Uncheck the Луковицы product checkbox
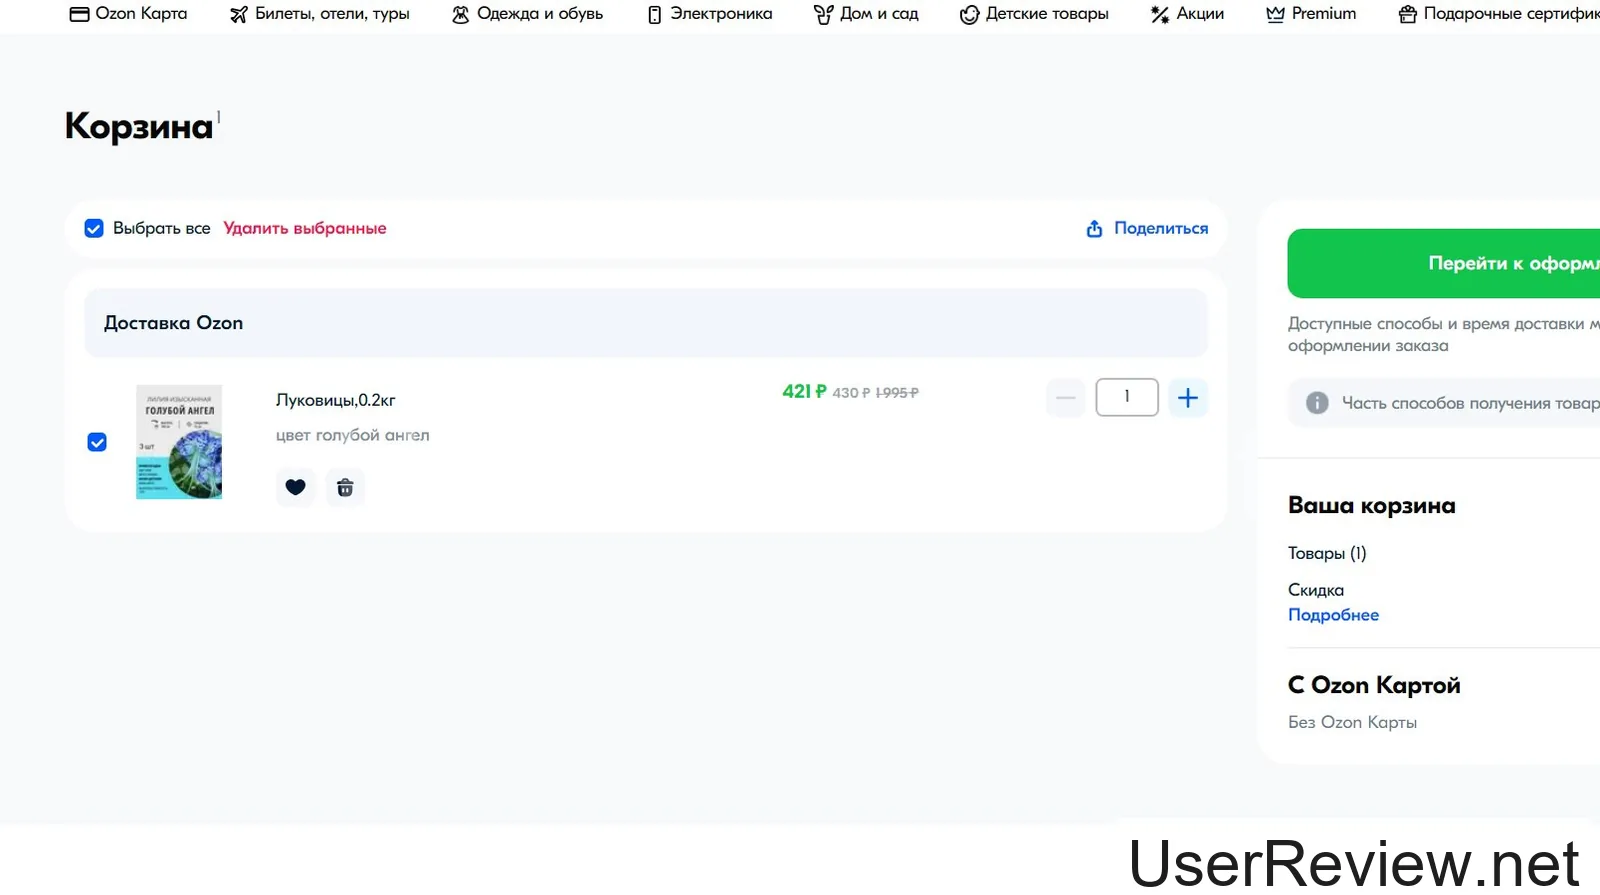 [x=97, y=442]
